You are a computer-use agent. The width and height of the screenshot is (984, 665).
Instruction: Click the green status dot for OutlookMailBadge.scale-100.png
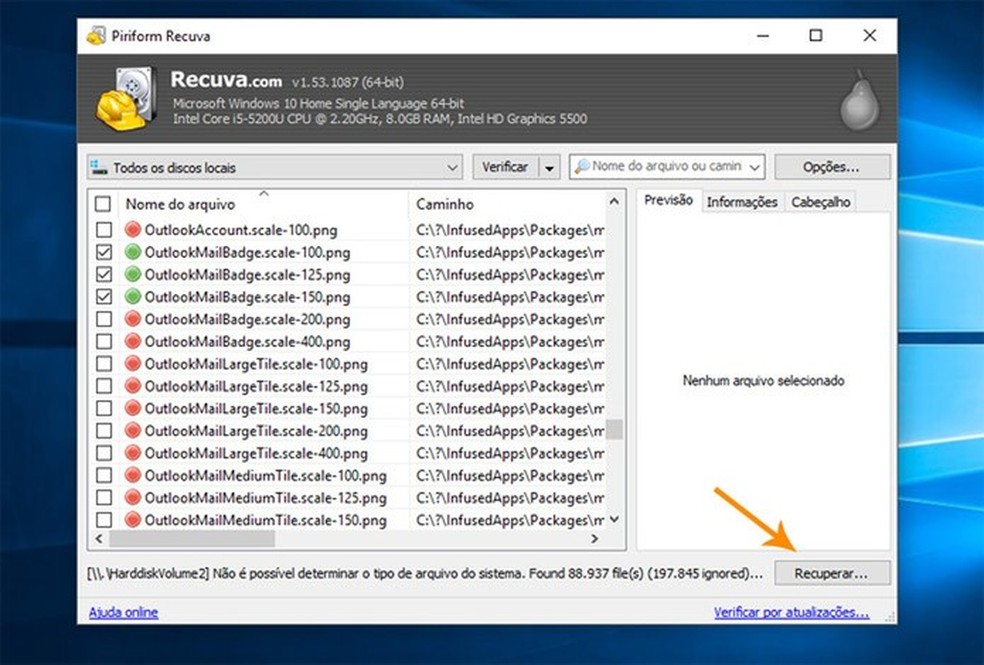133,252
